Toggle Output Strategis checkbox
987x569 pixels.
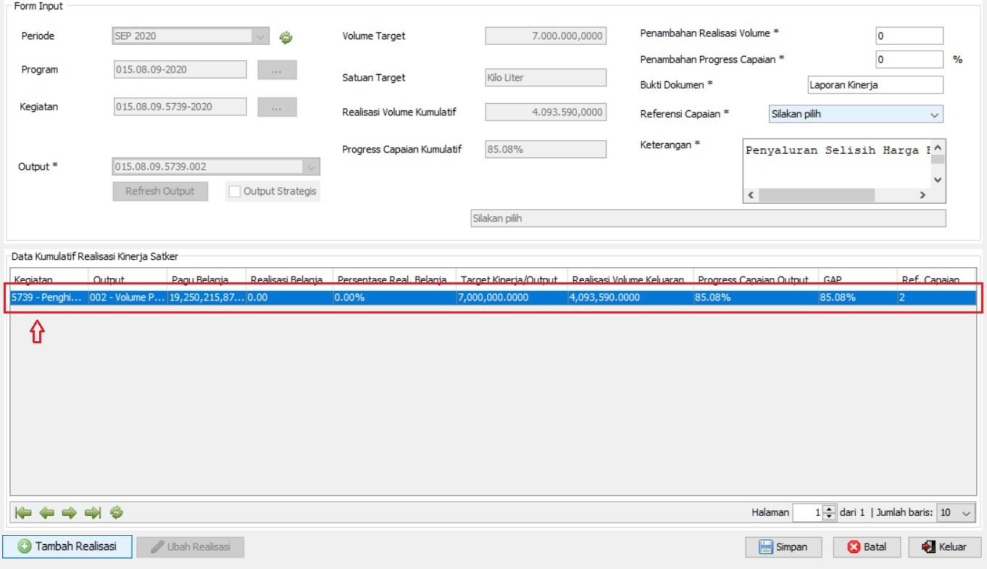(234, 191)
